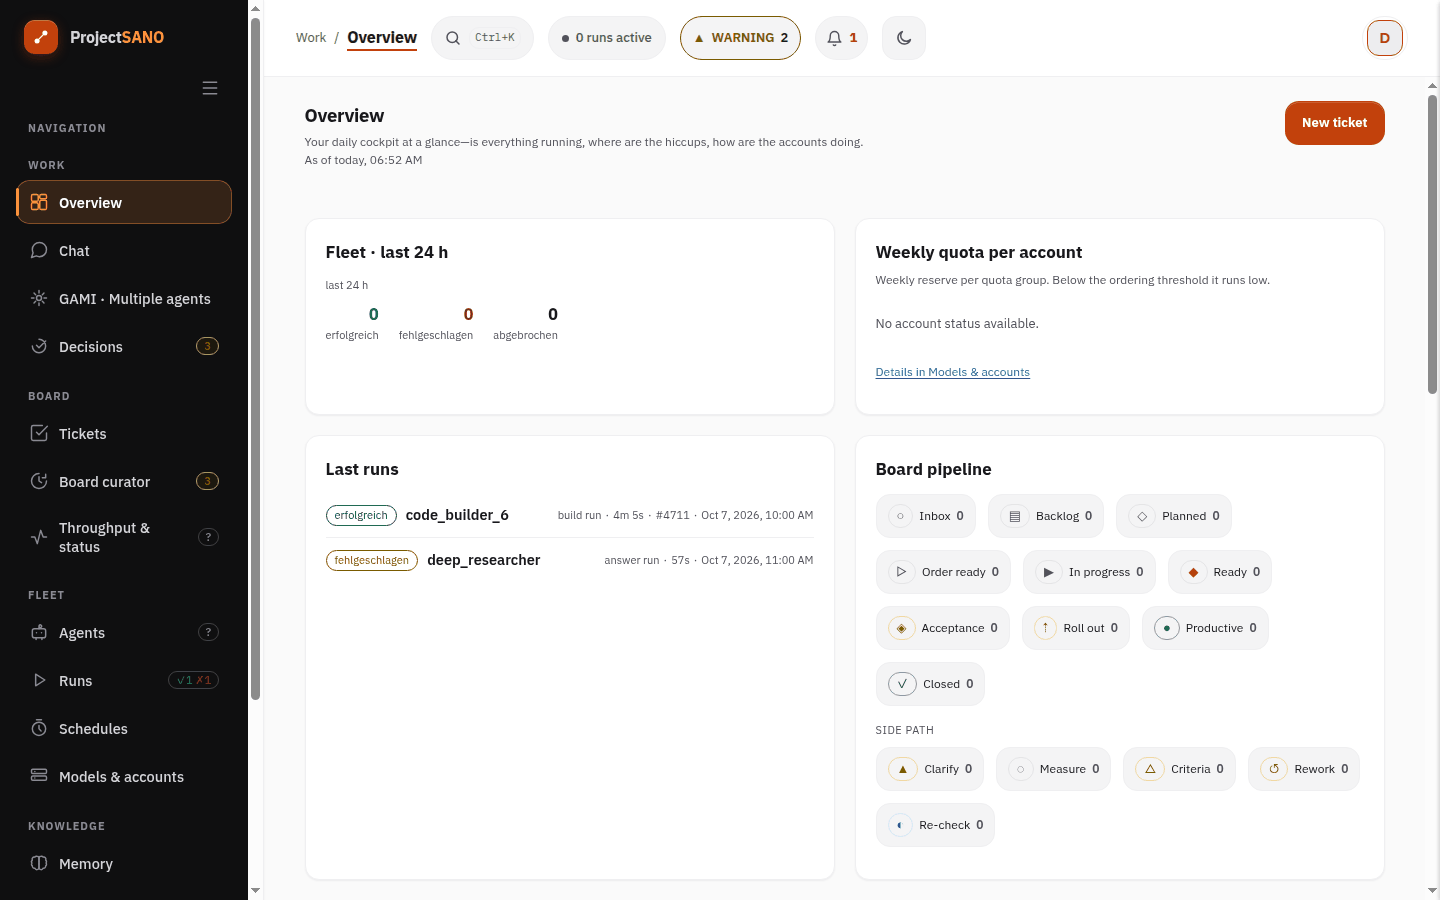Open Chat in sidebar
1440x900 pixels.
(x=124, y=251)
